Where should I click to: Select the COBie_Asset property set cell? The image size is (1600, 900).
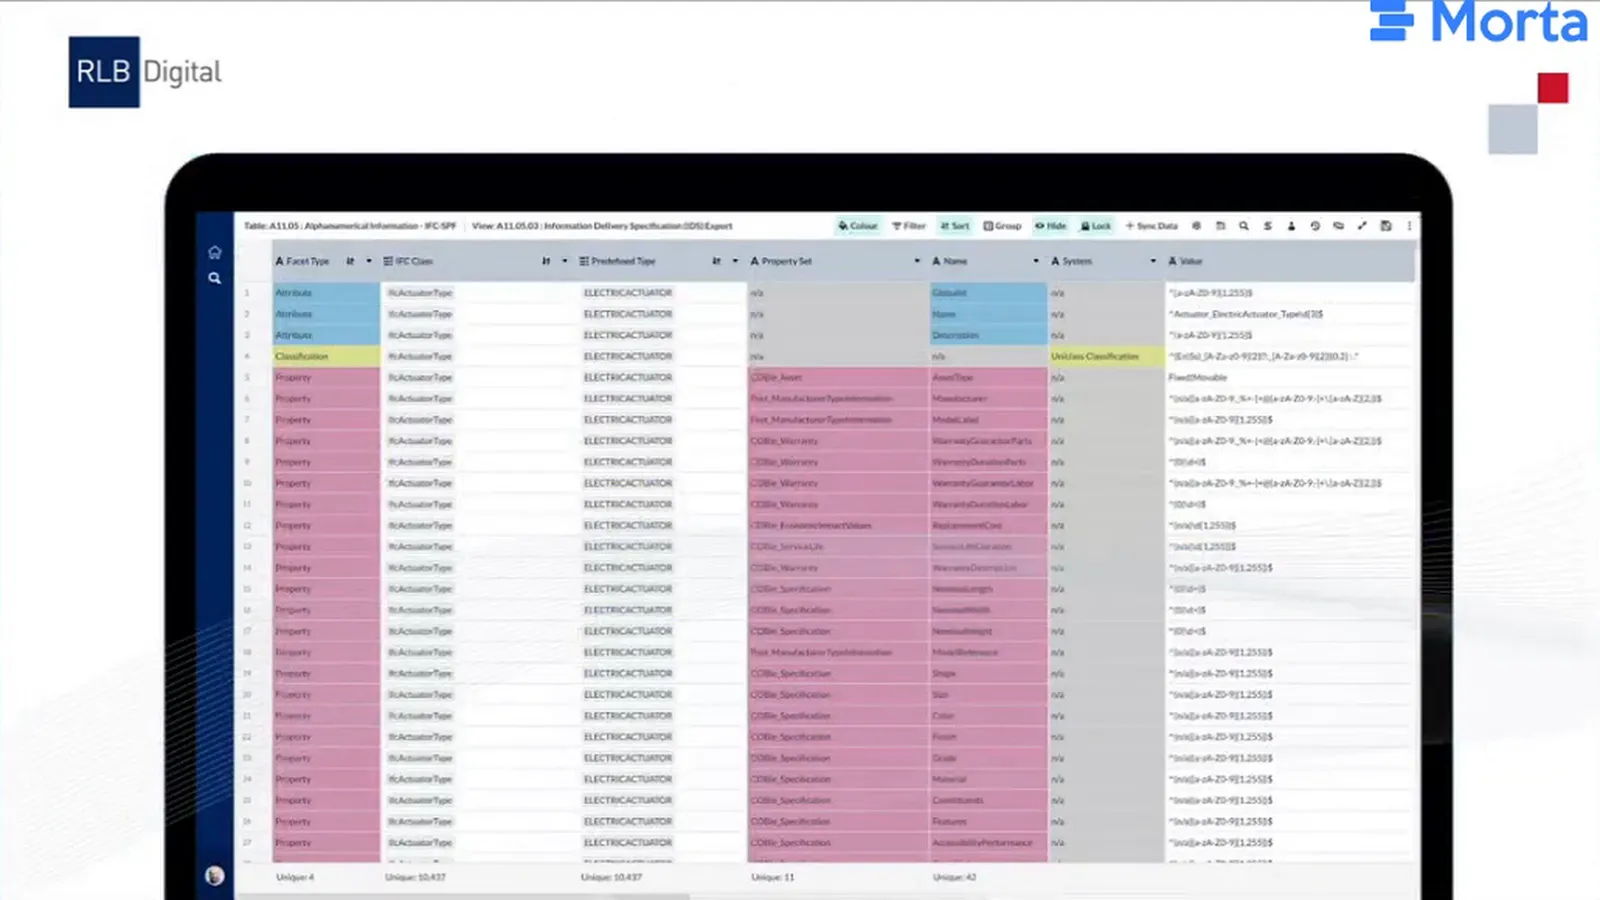(838, 377)
